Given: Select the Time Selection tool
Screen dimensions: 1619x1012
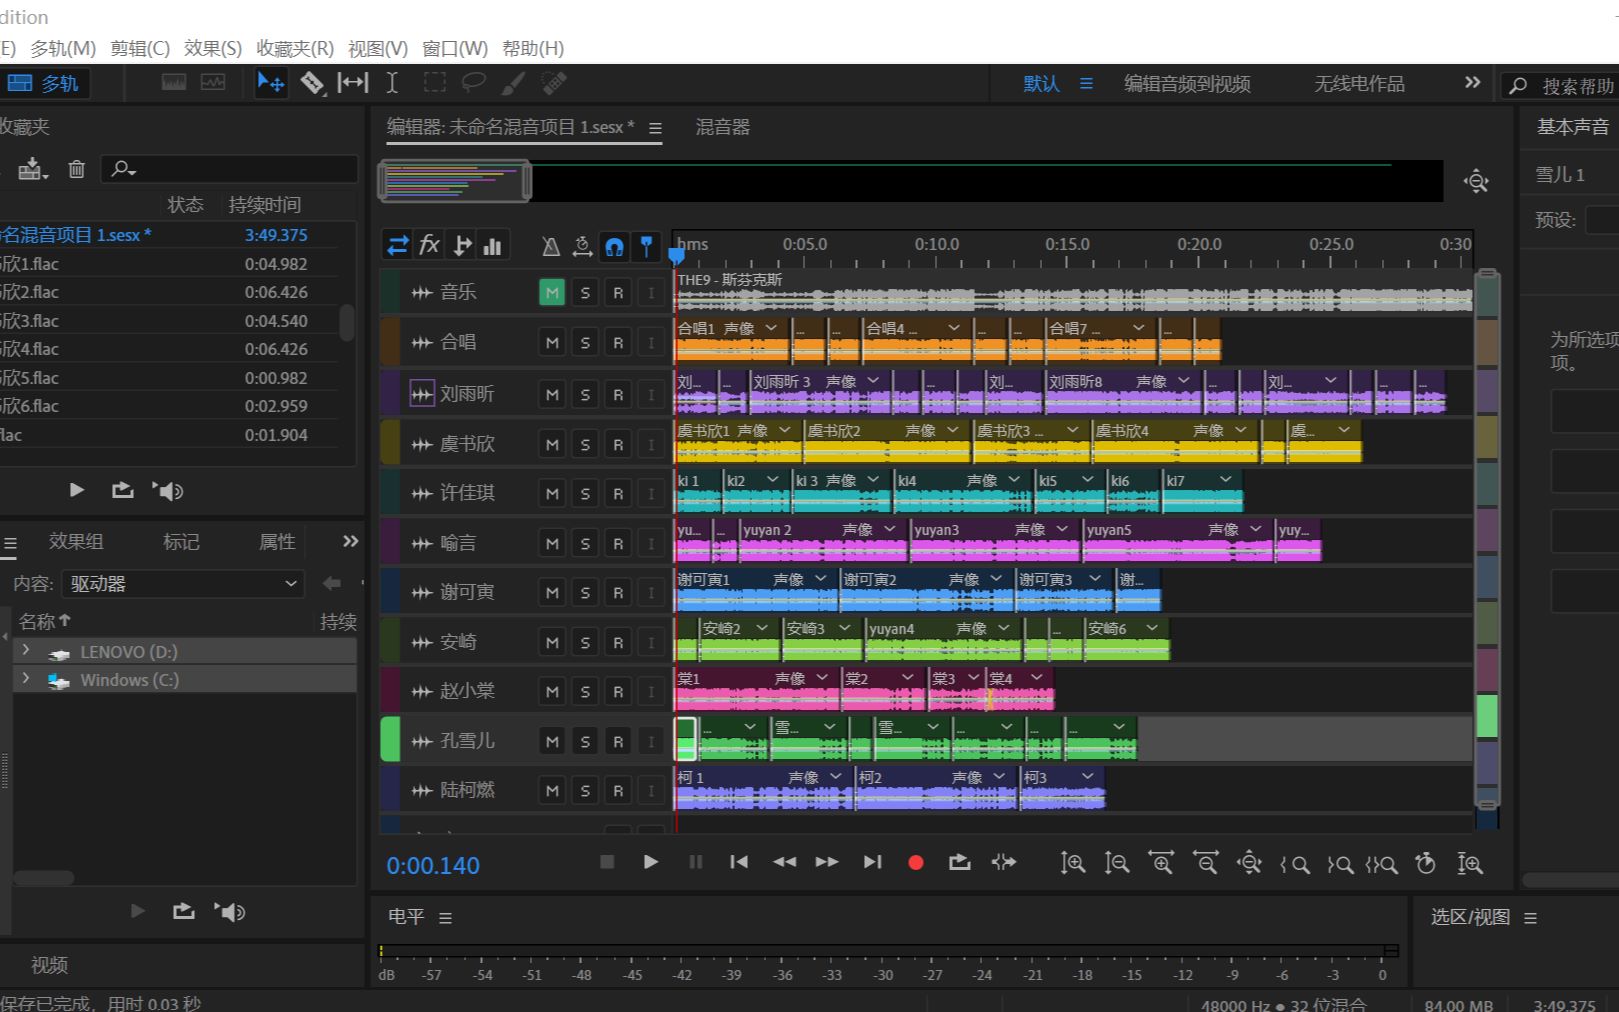Looking at the screenshot, I should tap(392, 83).
